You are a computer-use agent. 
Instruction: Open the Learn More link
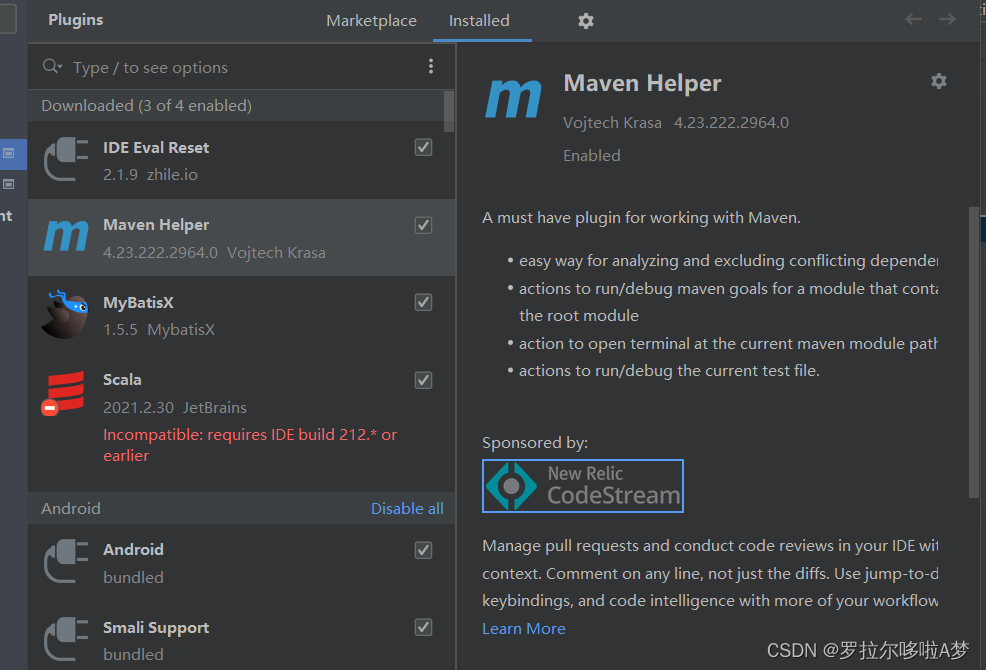pyautogui.click(x=523, y=628)
